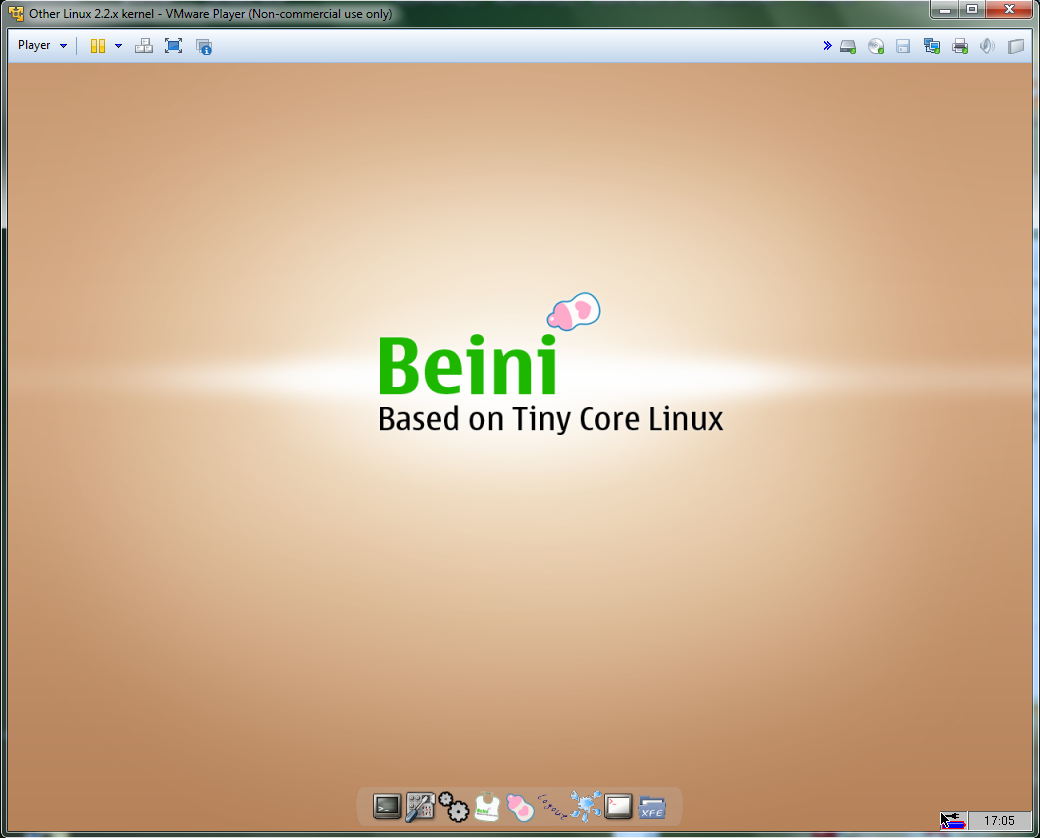Open the gears settings icon in dock
The width and height of the screenshot is (1040, 838).
[x=453, y=806]
